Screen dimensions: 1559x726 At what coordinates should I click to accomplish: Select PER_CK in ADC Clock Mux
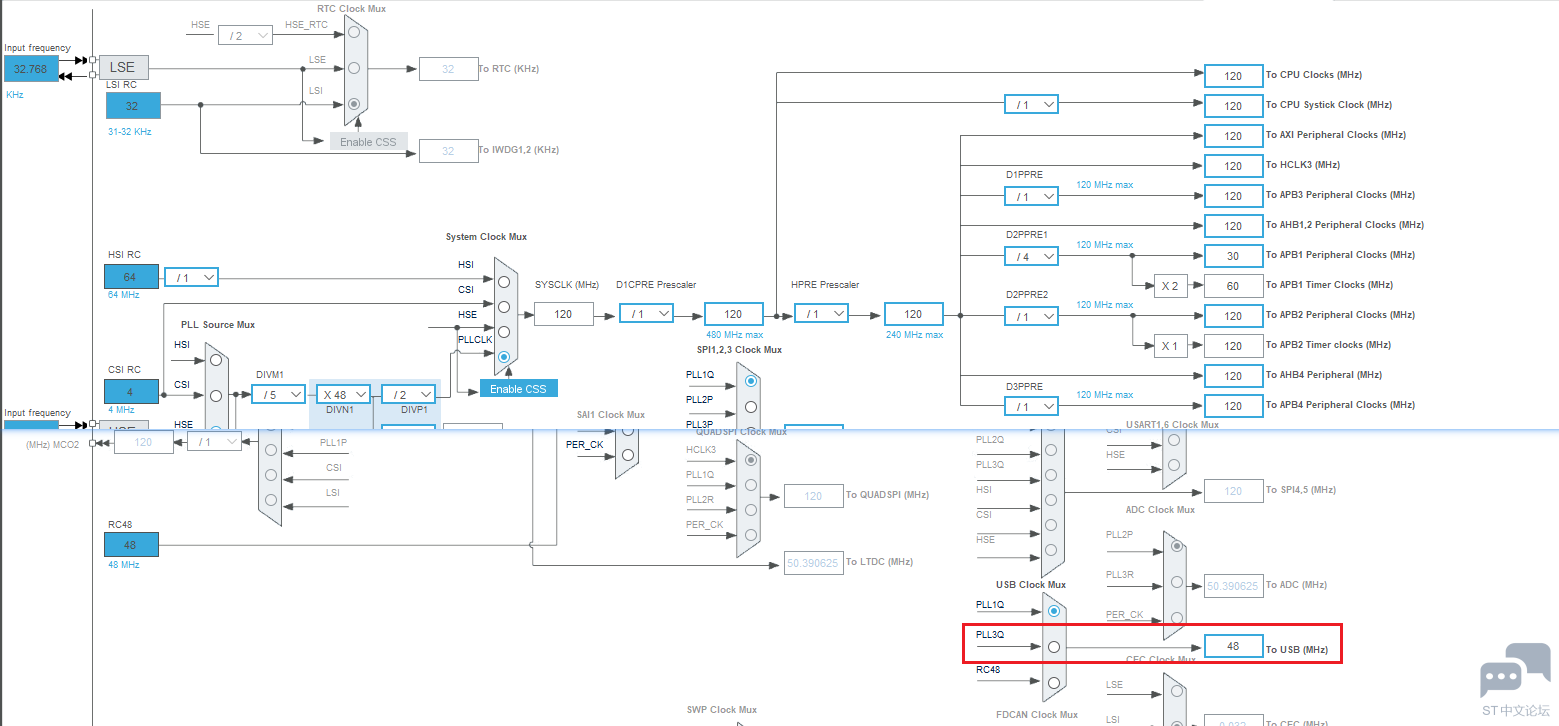(1177, 617)
